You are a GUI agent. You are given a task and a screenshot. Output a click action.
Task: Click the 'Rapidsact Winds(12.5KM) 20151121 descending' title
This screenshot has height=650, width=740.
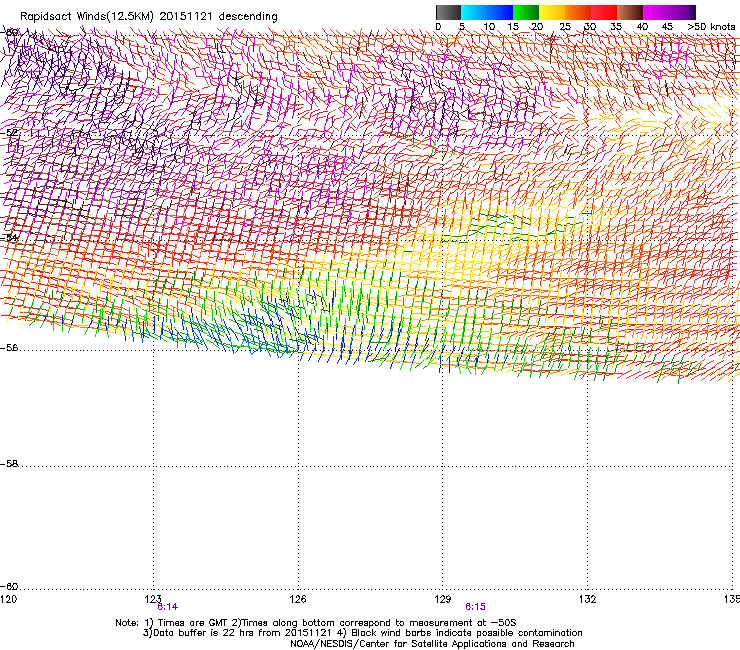pyautogui.click(x=149, y=17)
